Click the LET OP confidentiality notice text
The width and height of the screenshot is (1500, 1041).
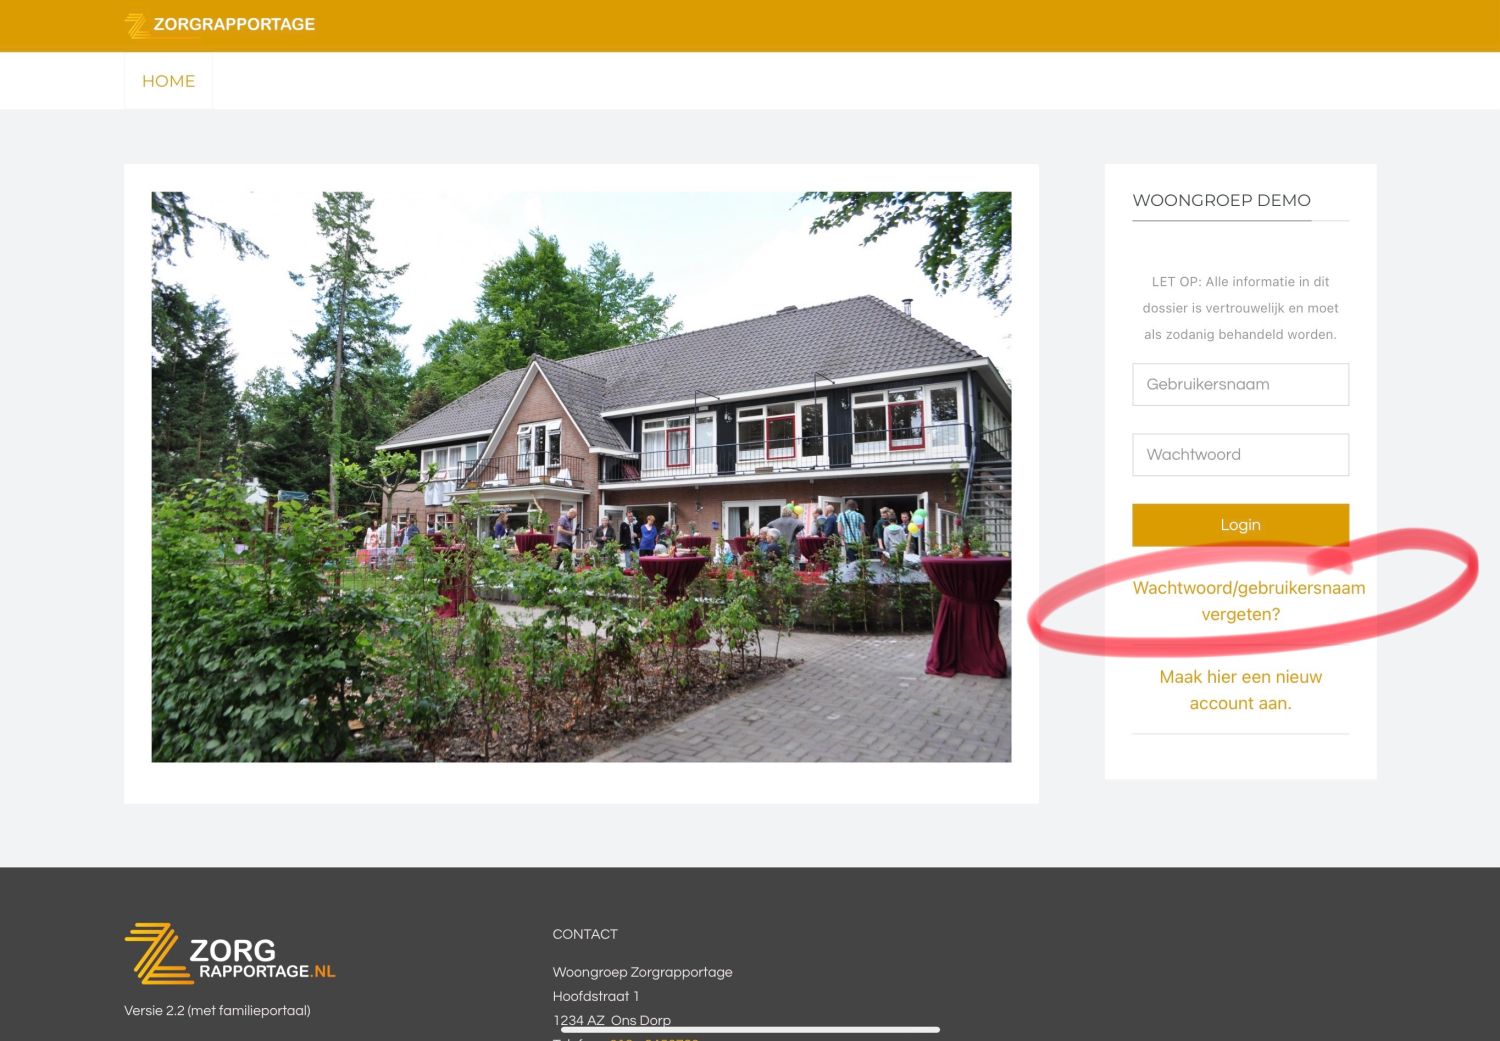[x=1240, y=308]
